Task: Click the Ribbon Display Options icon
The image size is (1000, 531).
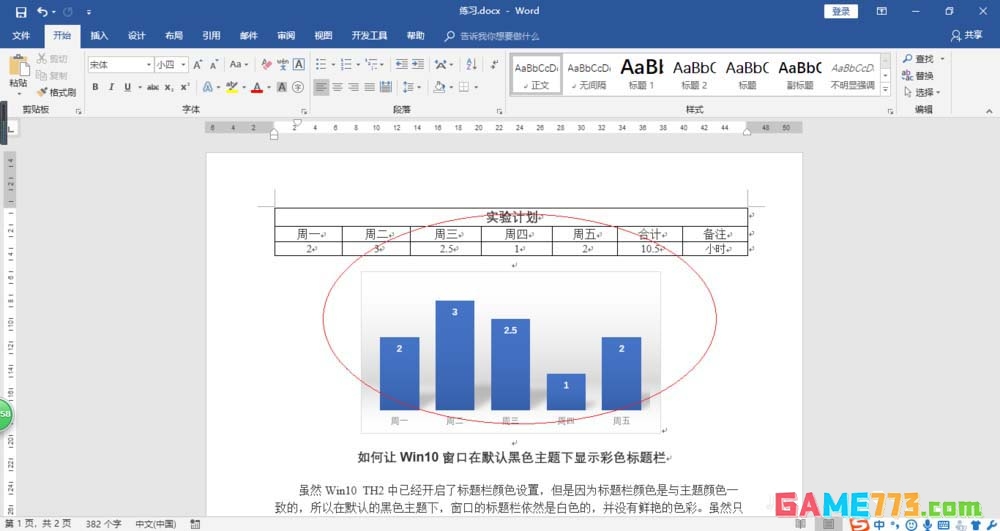Action: [881, 11]
